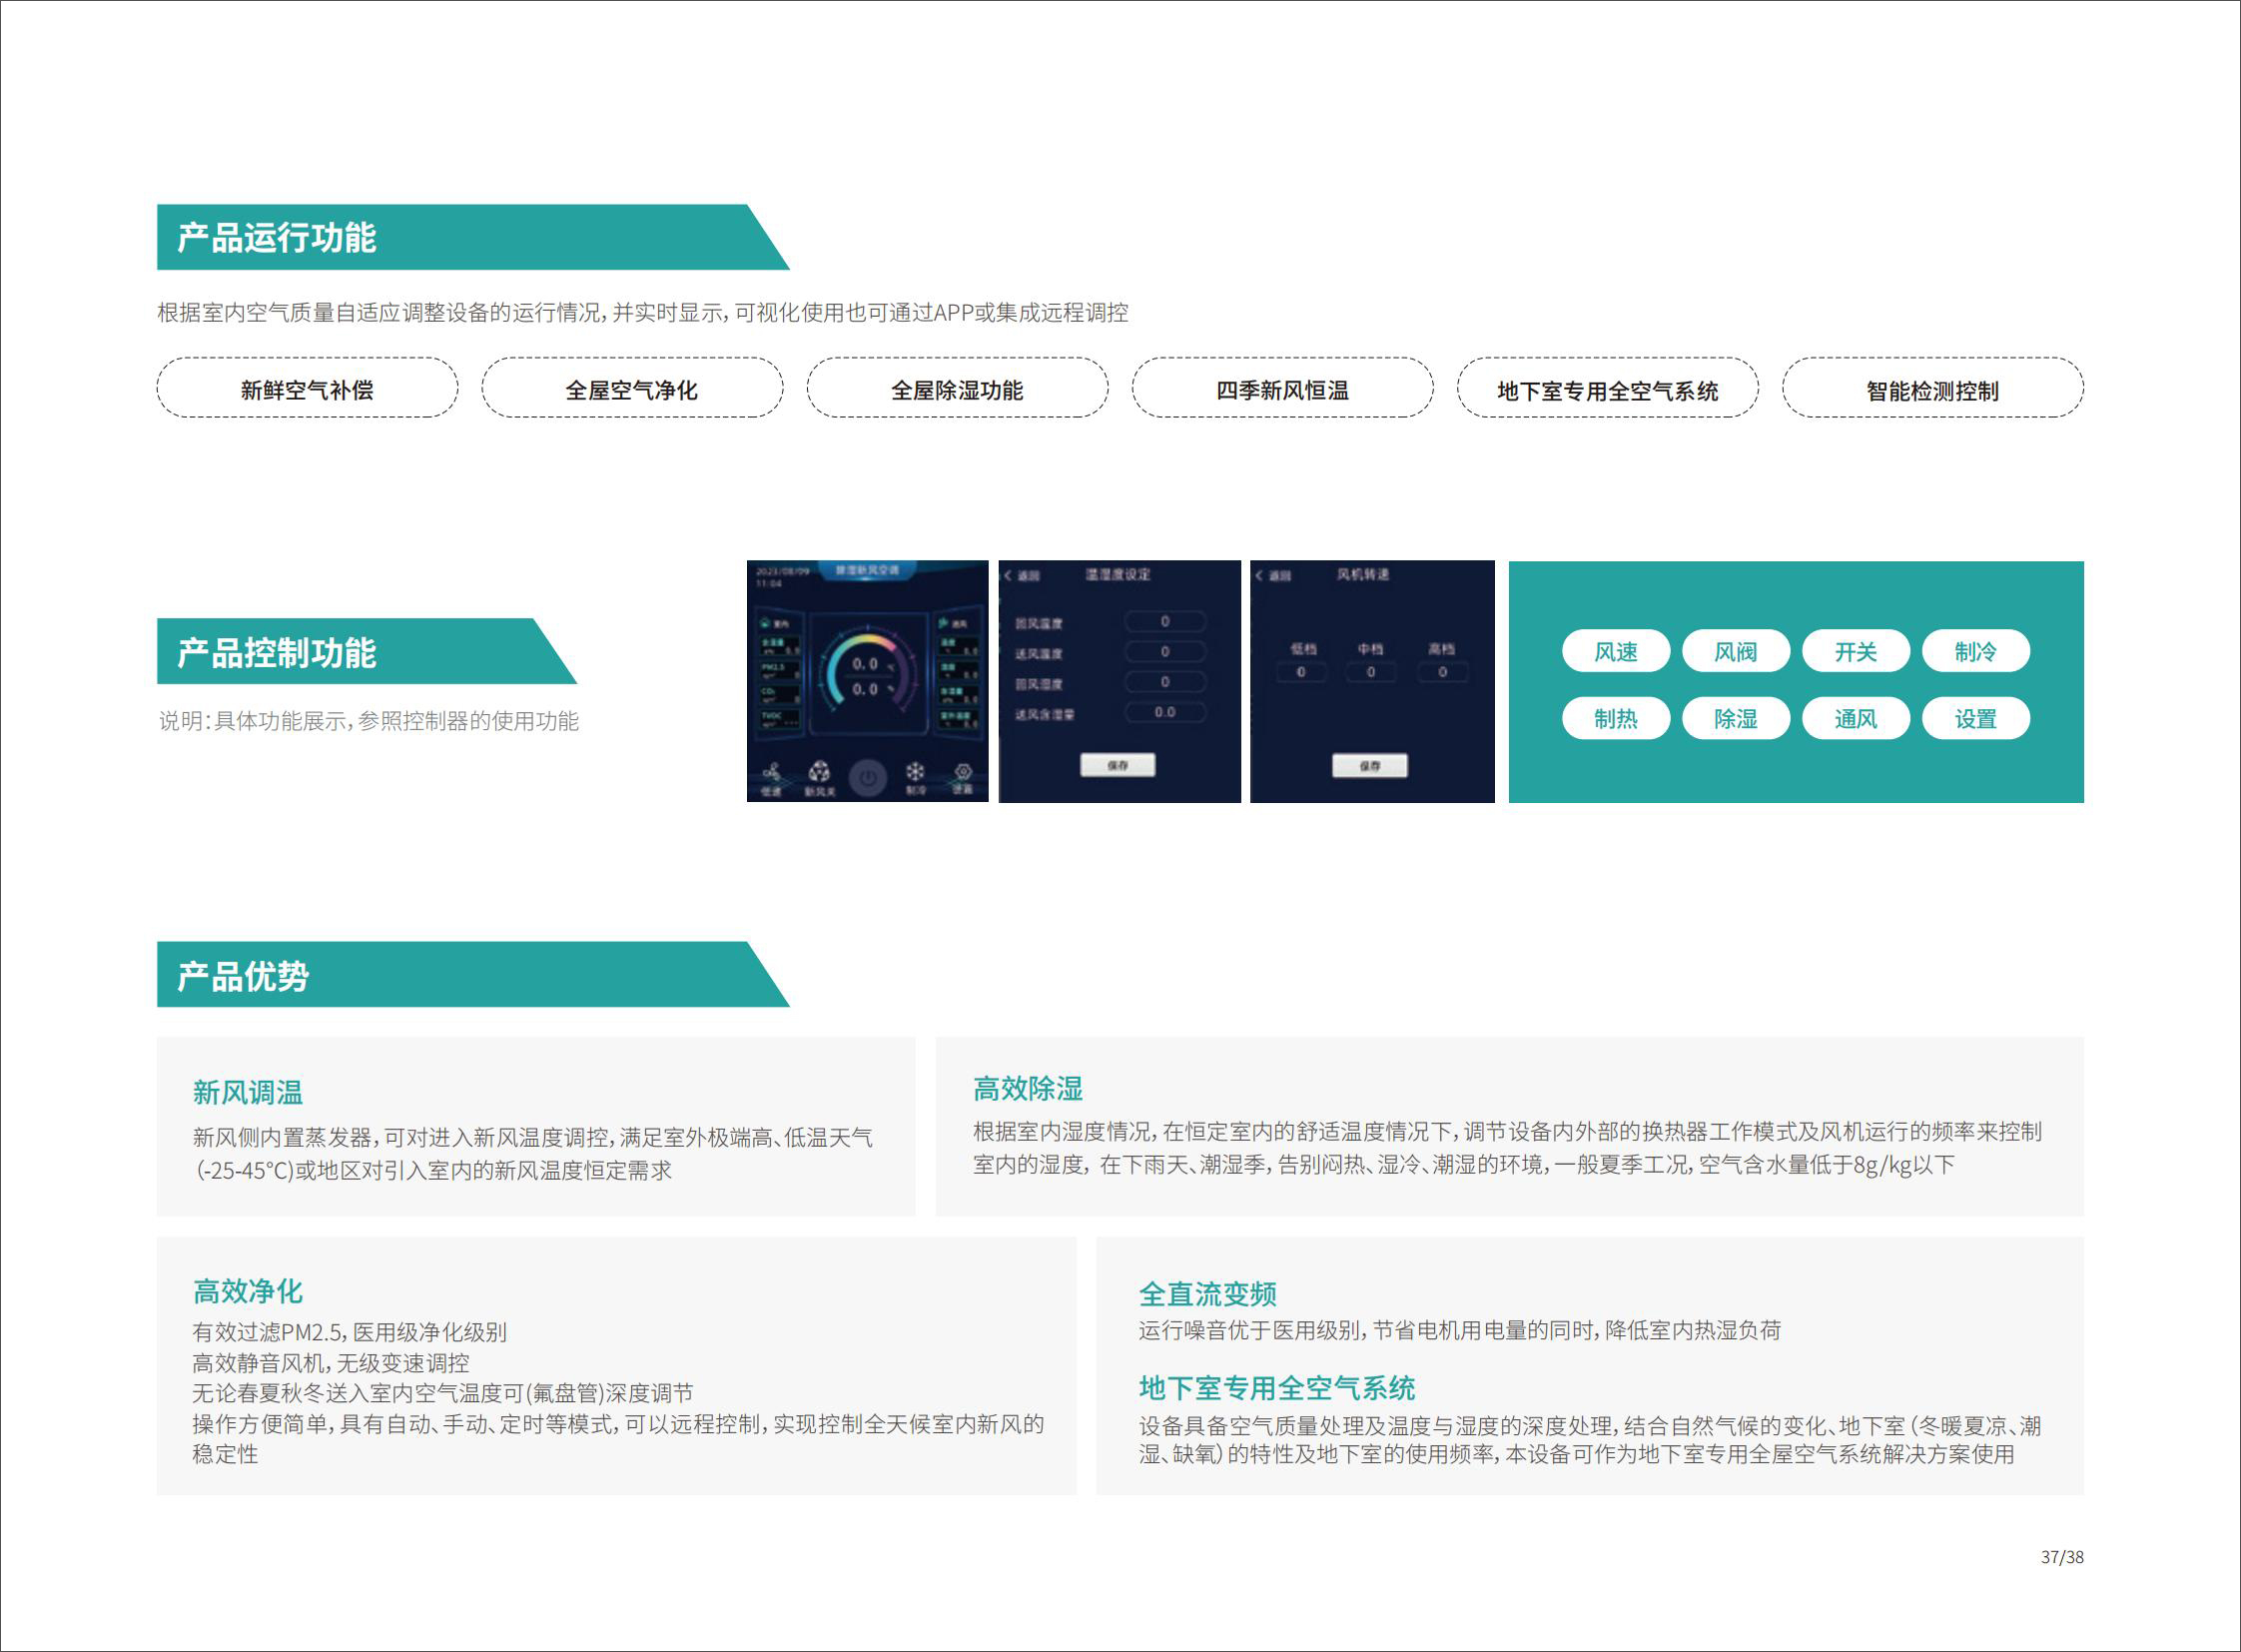The width and height of the screenshot is (2241, 1652).
Task: Click the 有效过滤PM2.5 text line
Action: tap(349, 1332)
